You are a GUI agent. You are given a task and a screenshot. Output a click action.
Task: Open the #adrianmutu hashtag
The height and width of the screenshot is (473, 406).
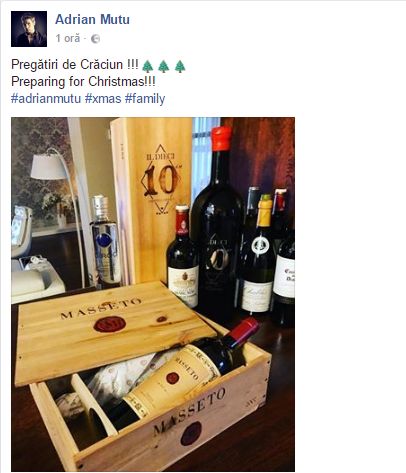[46, 99]
